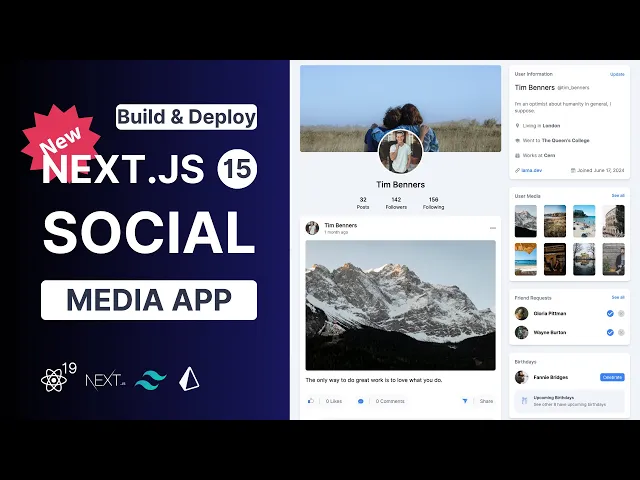Open Fannie Bridges' avatar in Birthdays
The image size is (640, 480).
[521, 377]
